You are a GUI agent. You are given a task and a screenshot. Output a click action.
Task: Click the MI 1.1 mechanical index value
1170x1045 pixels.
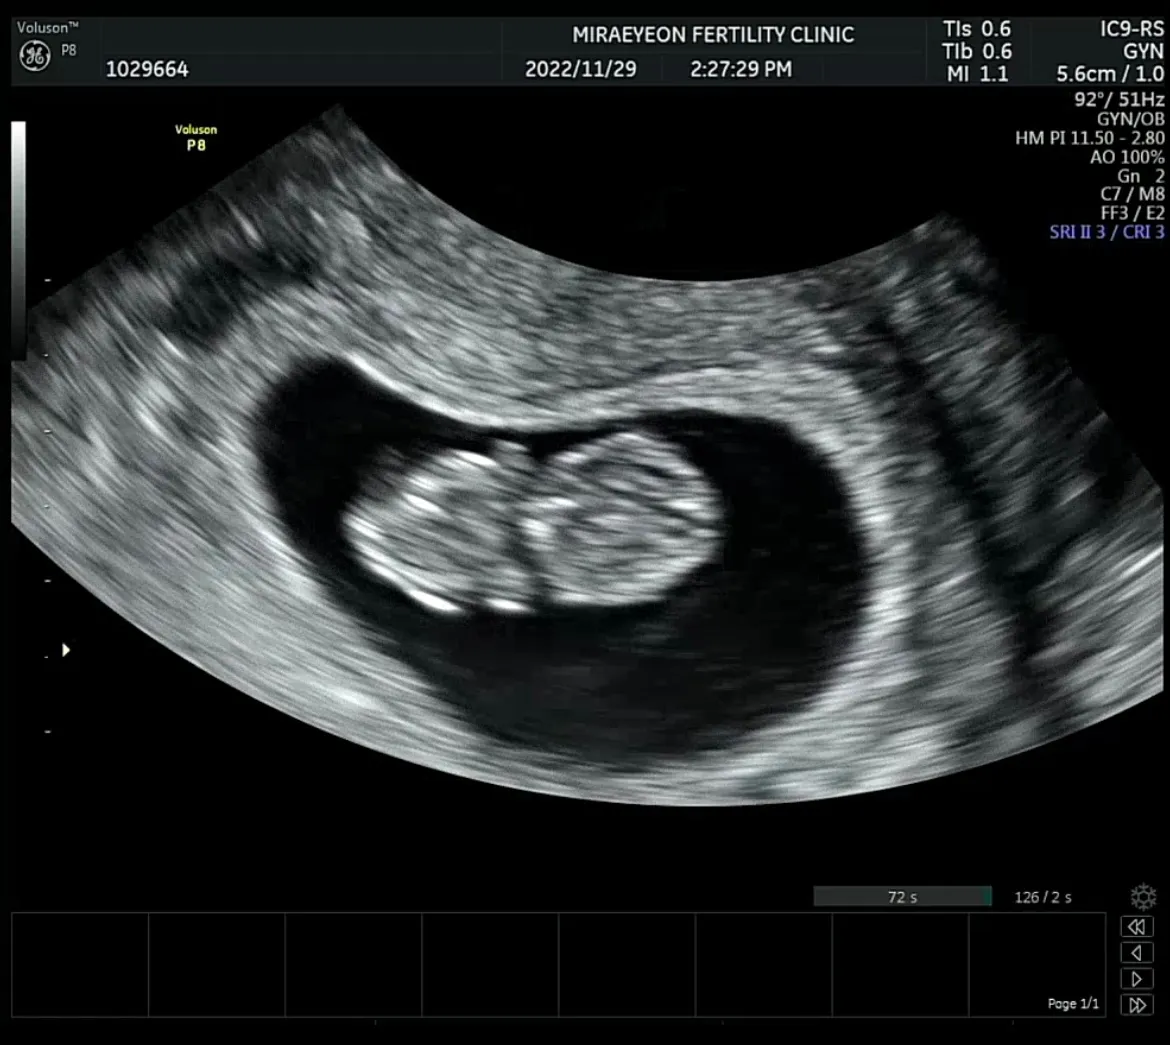pyautogui.click(x=977, y=74)
